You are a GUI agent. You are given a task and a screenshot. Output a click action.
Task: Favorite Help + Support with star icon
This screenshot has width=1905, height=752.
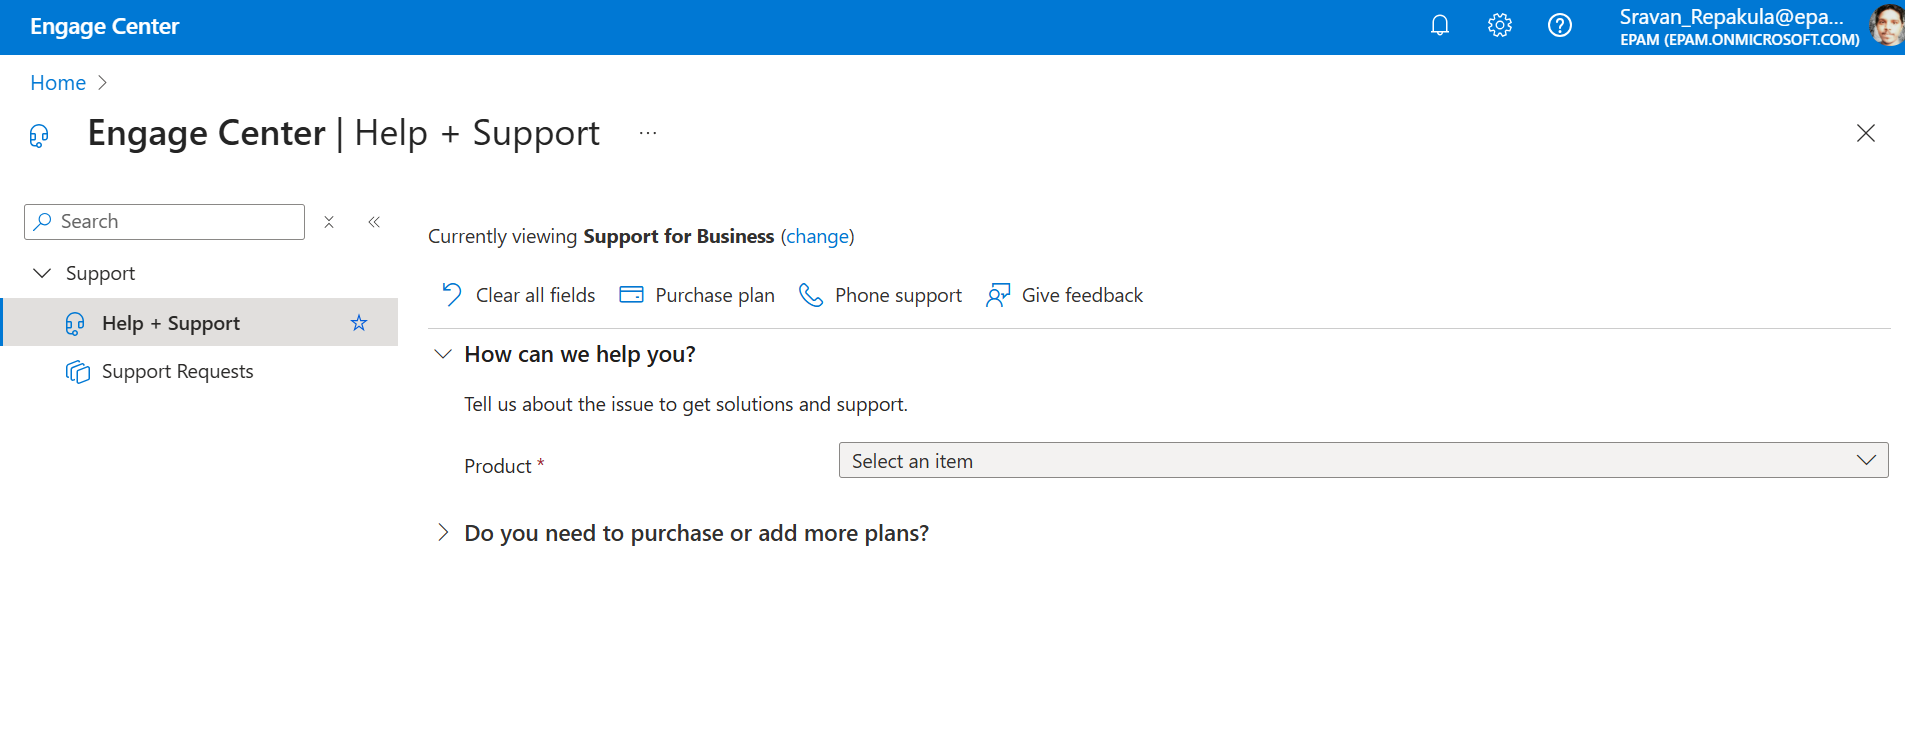[359, 323]
